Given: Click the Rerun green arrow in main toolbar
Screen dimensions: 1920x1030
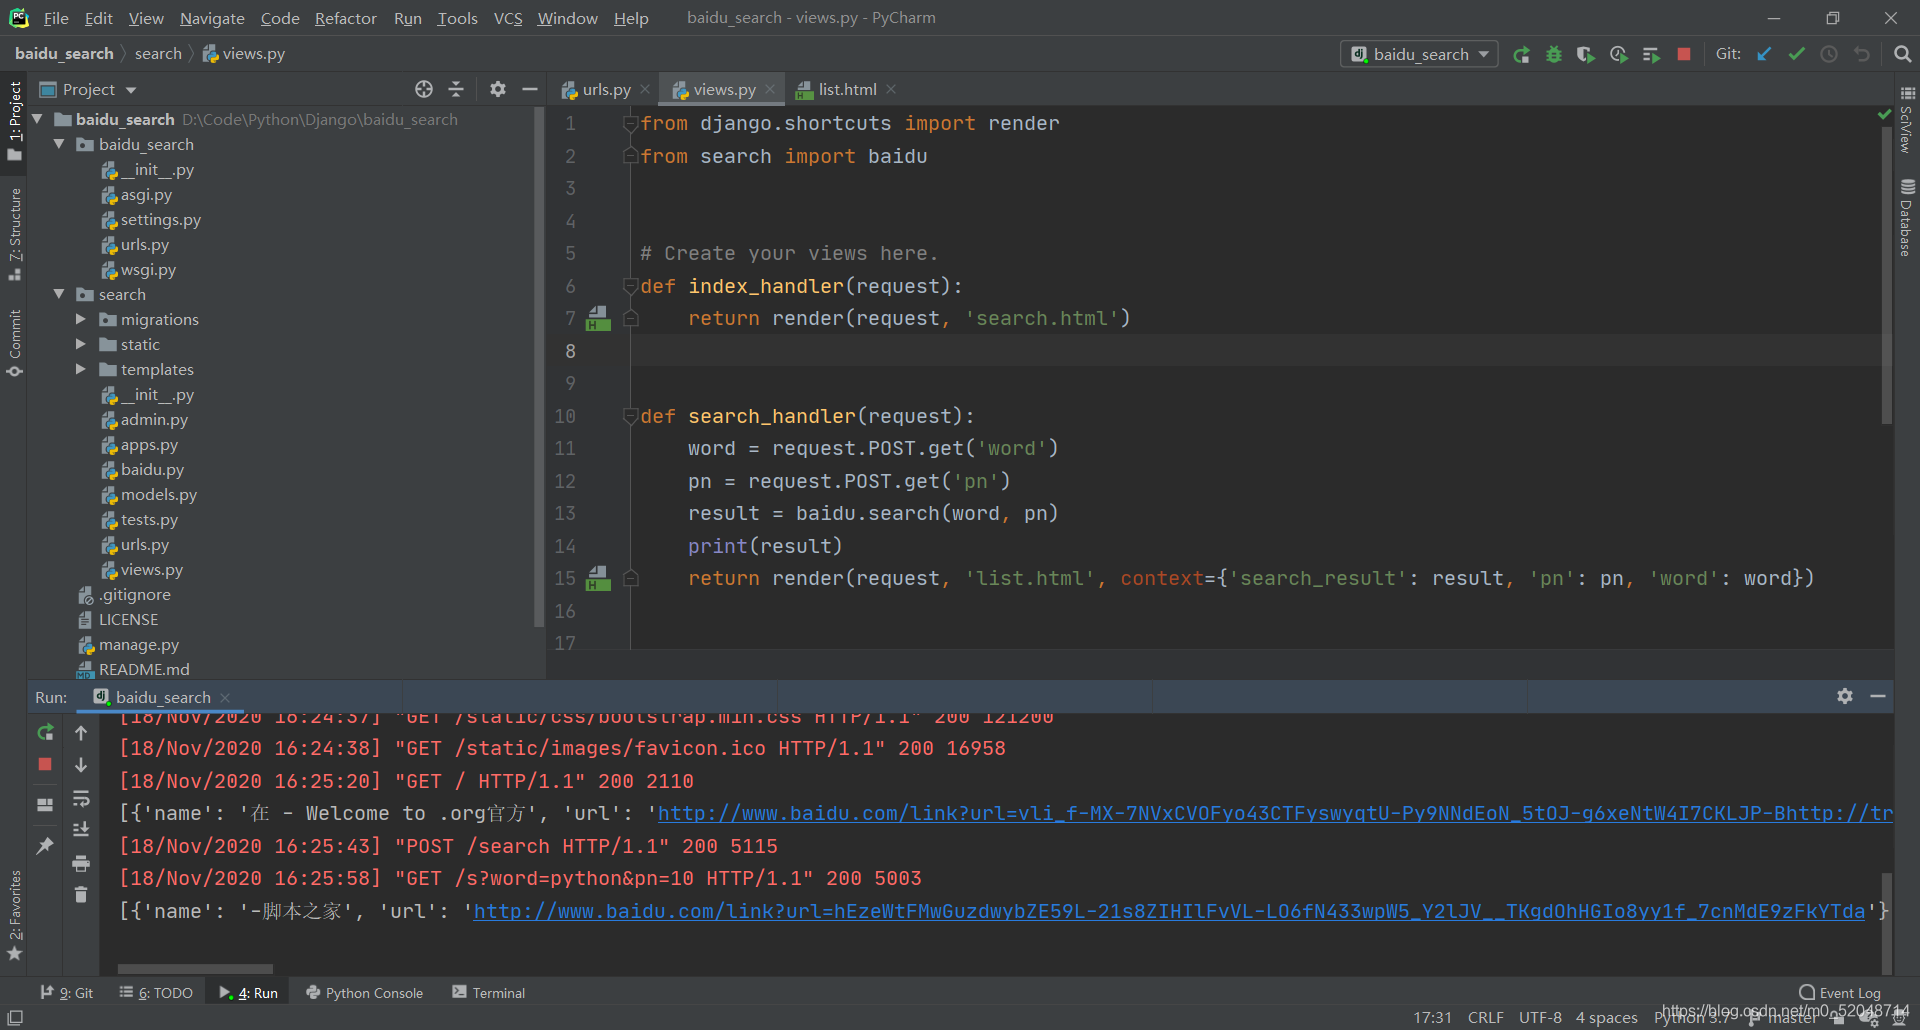Looking at the screenshot, I should tap(1521, 54).
